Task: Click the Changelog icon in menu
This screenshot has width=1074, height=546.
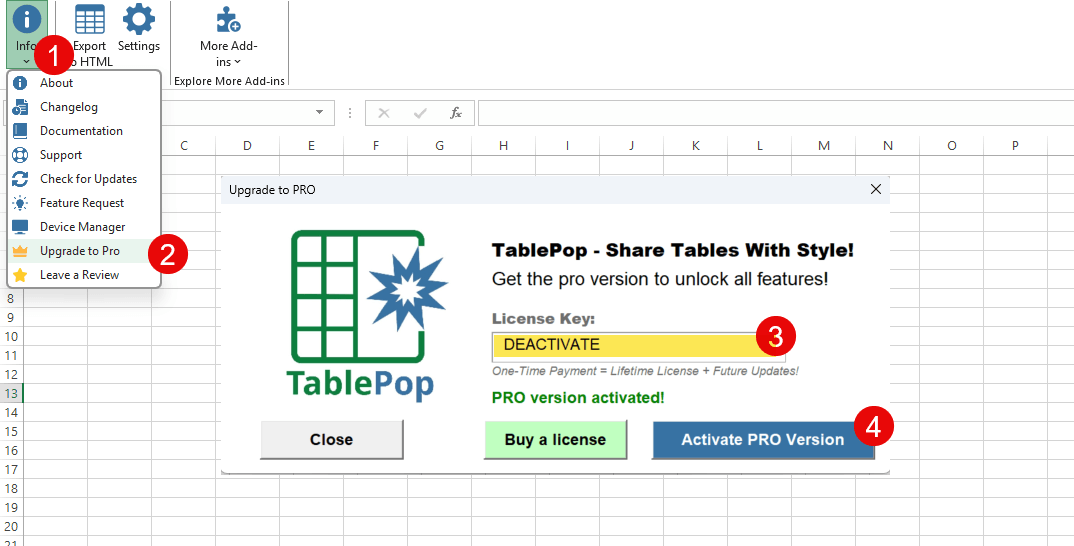Action: click(x=20, y=107)
